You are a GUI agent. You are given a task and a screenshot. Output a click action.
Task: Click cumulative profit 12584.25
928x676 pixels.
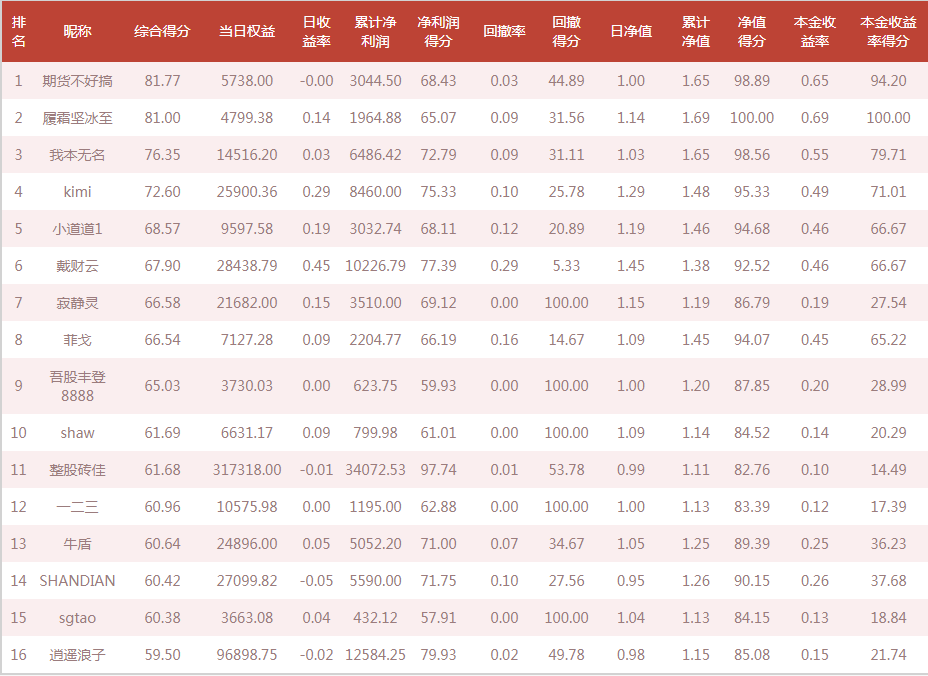coord(375,655)
